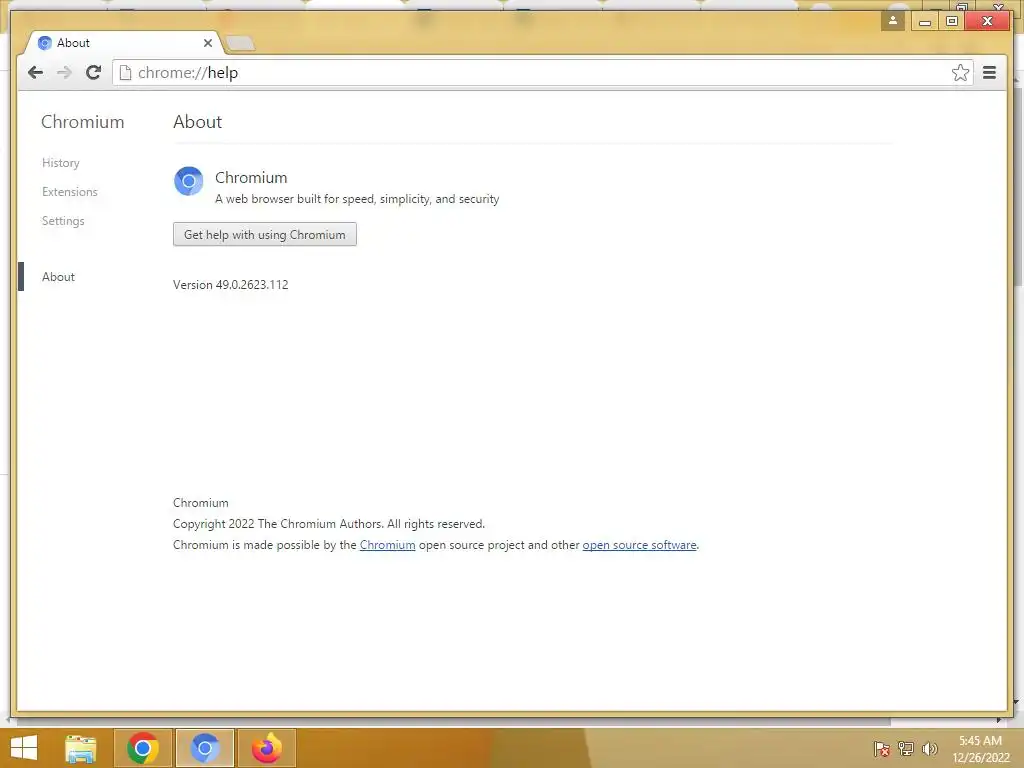Click the Chromium sidebar heading
Viewport: 1024px width, 768px height.
coord(83,122)
